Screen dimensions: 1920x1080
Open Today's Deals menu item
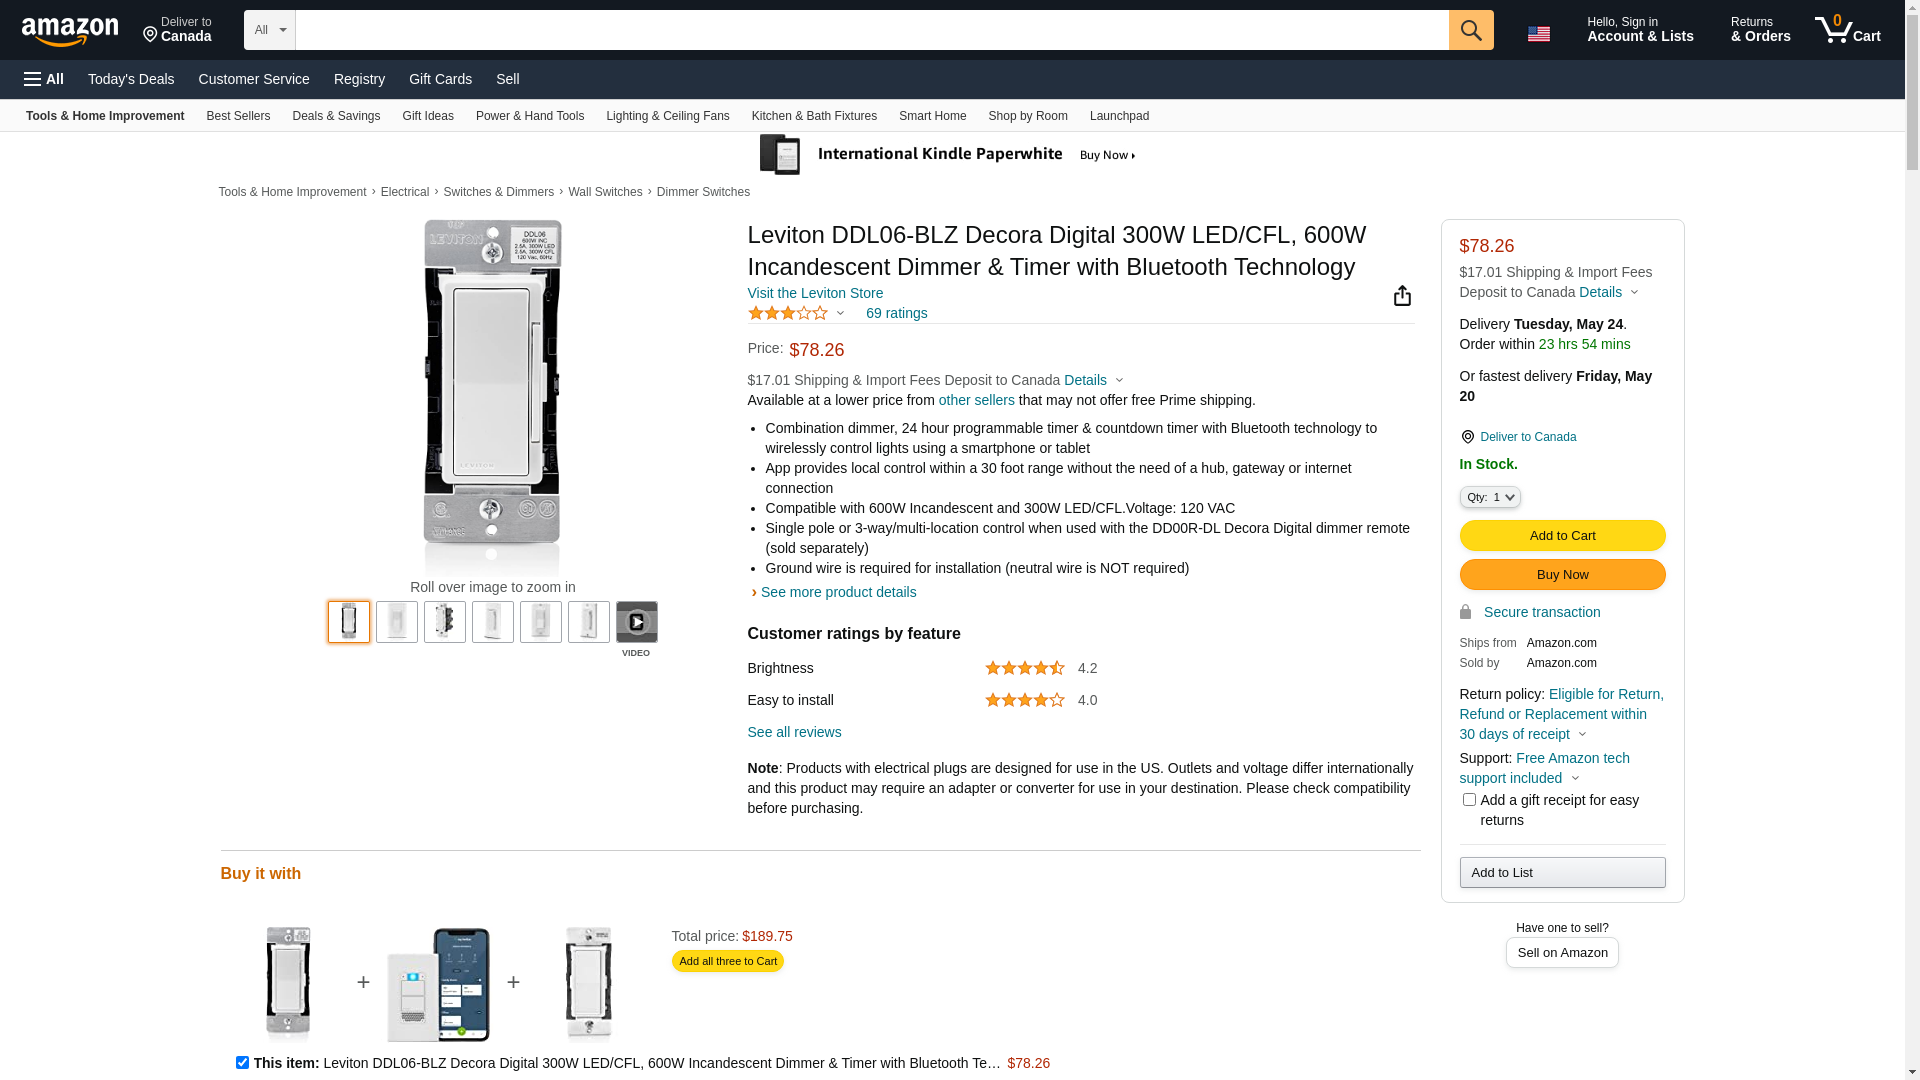(x=131, y=79)
